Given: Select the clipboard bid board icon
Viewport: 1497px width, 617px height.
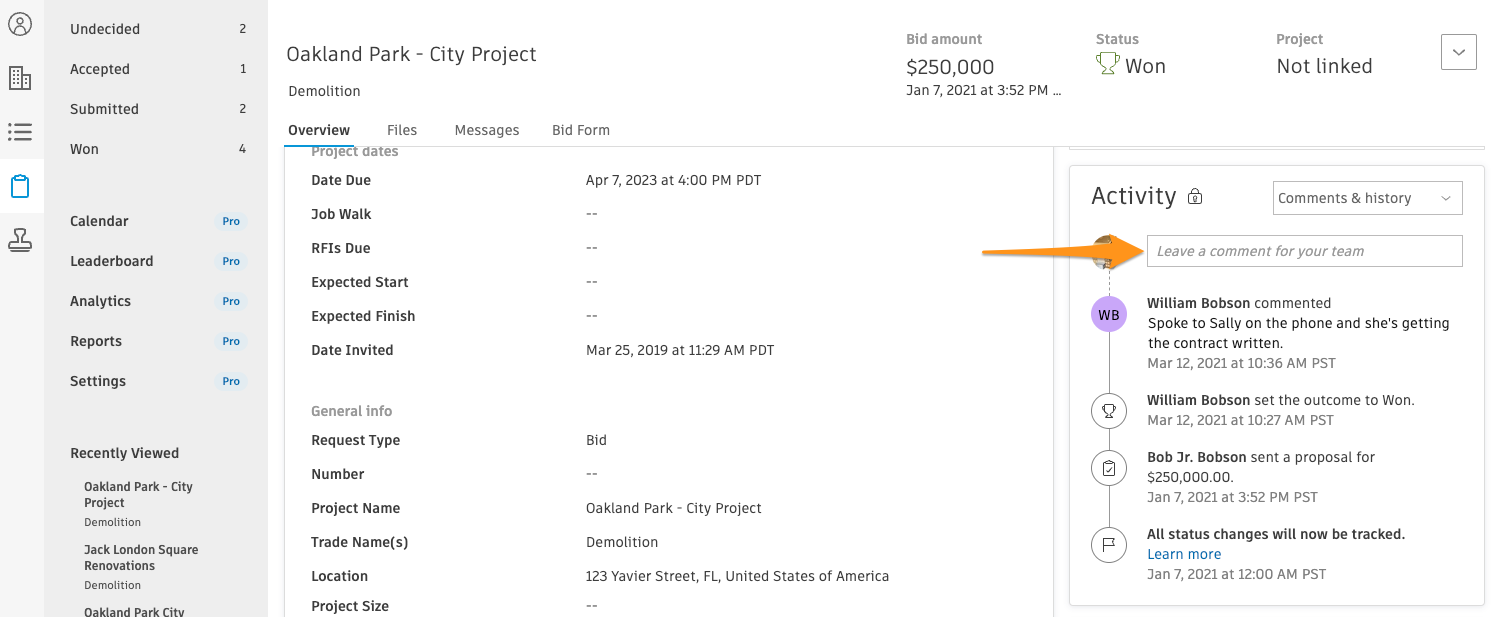Looking at the screenshot, I should click(x=20, y=186).
